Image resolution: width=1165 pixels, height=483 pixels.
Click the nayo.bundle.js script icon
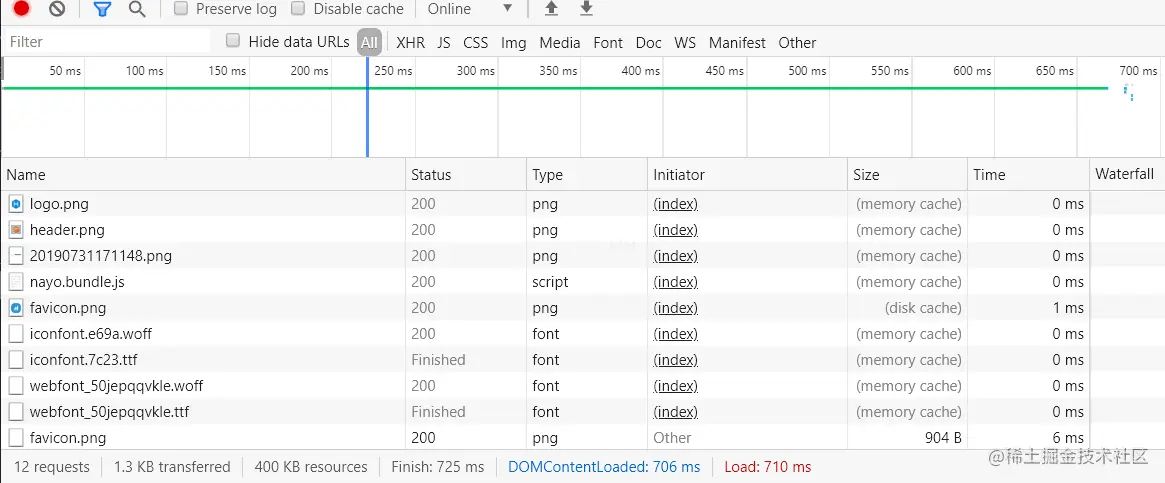point(16,282)
